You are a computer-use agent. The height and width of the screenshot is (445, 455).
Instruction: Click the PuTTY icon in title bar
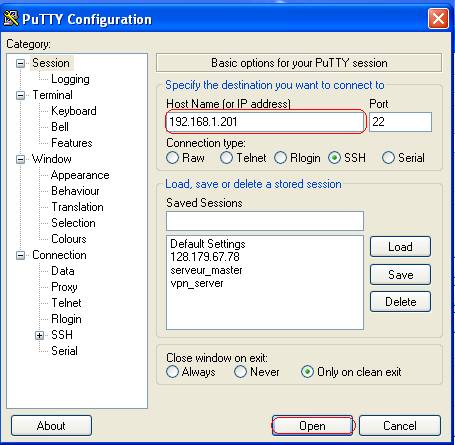[x=11, y=18]
